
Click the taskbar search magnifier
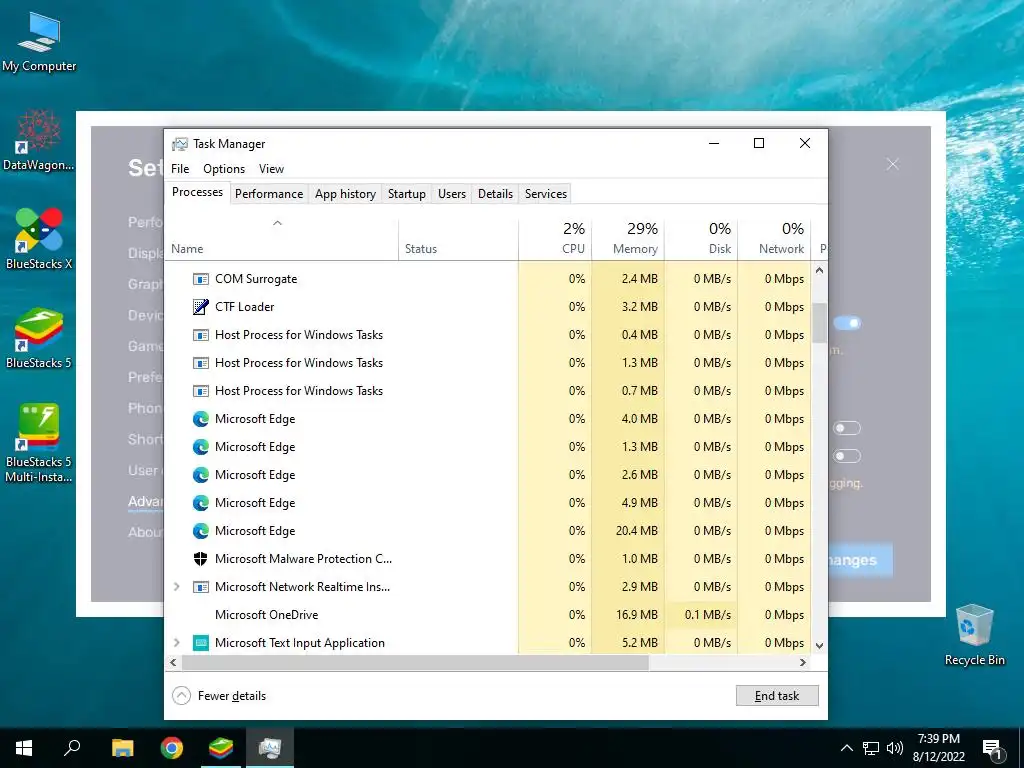pyautogui.click(x=72, y=748)
